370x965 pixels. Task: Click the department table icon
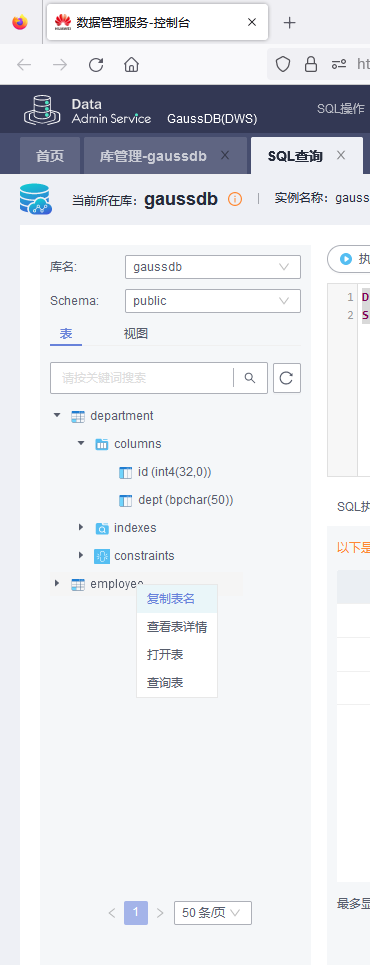tap(78, 416)
